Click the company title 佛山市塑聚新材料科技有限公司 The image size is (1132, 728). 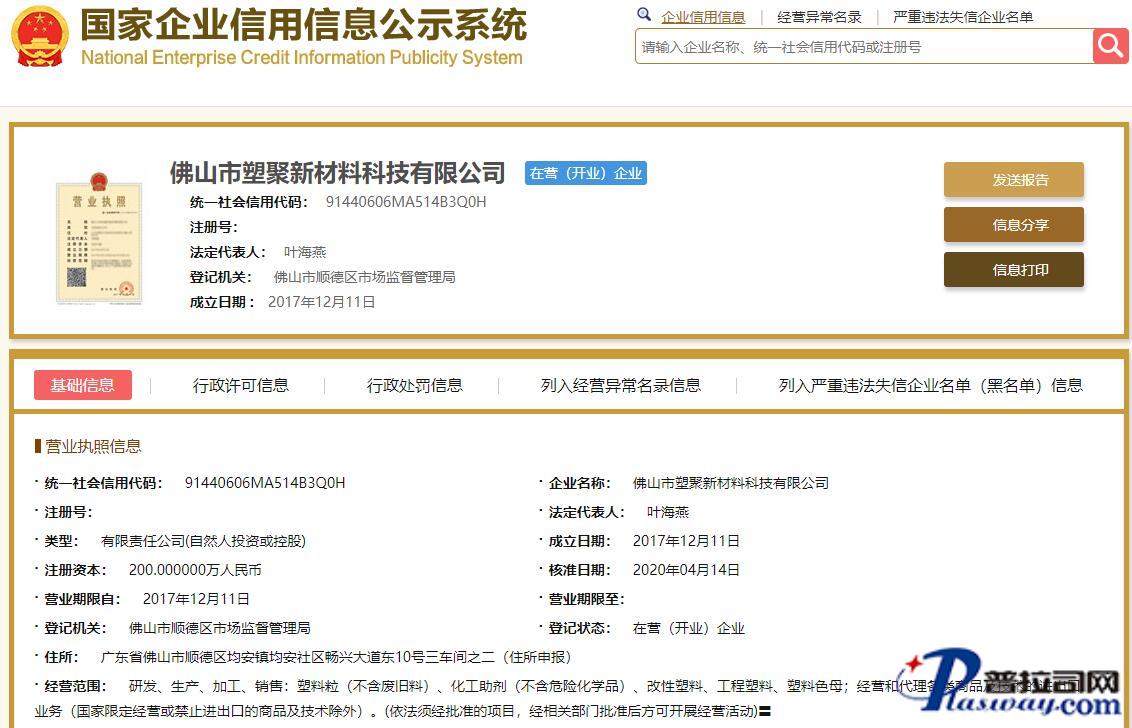tap(338, 173)
